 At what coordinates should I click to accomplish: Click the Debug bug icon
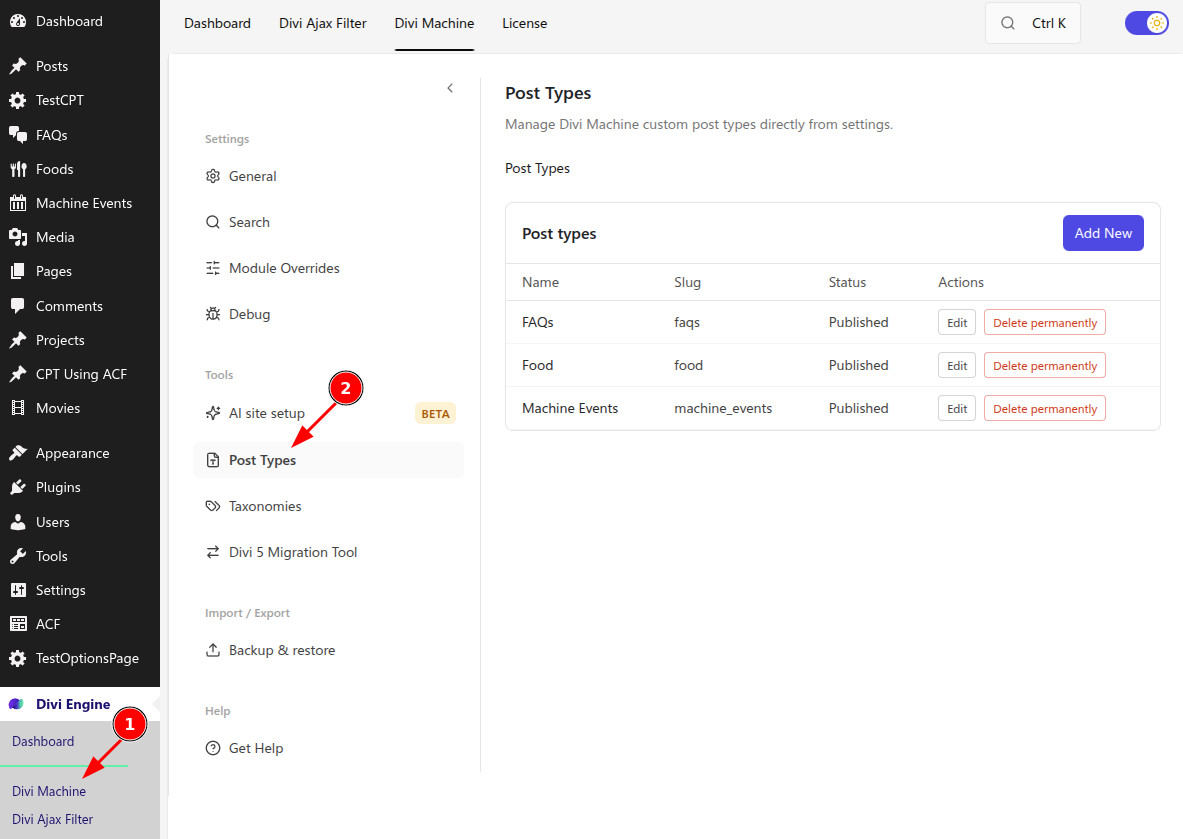pyautogui.click(x=213, y=314)
